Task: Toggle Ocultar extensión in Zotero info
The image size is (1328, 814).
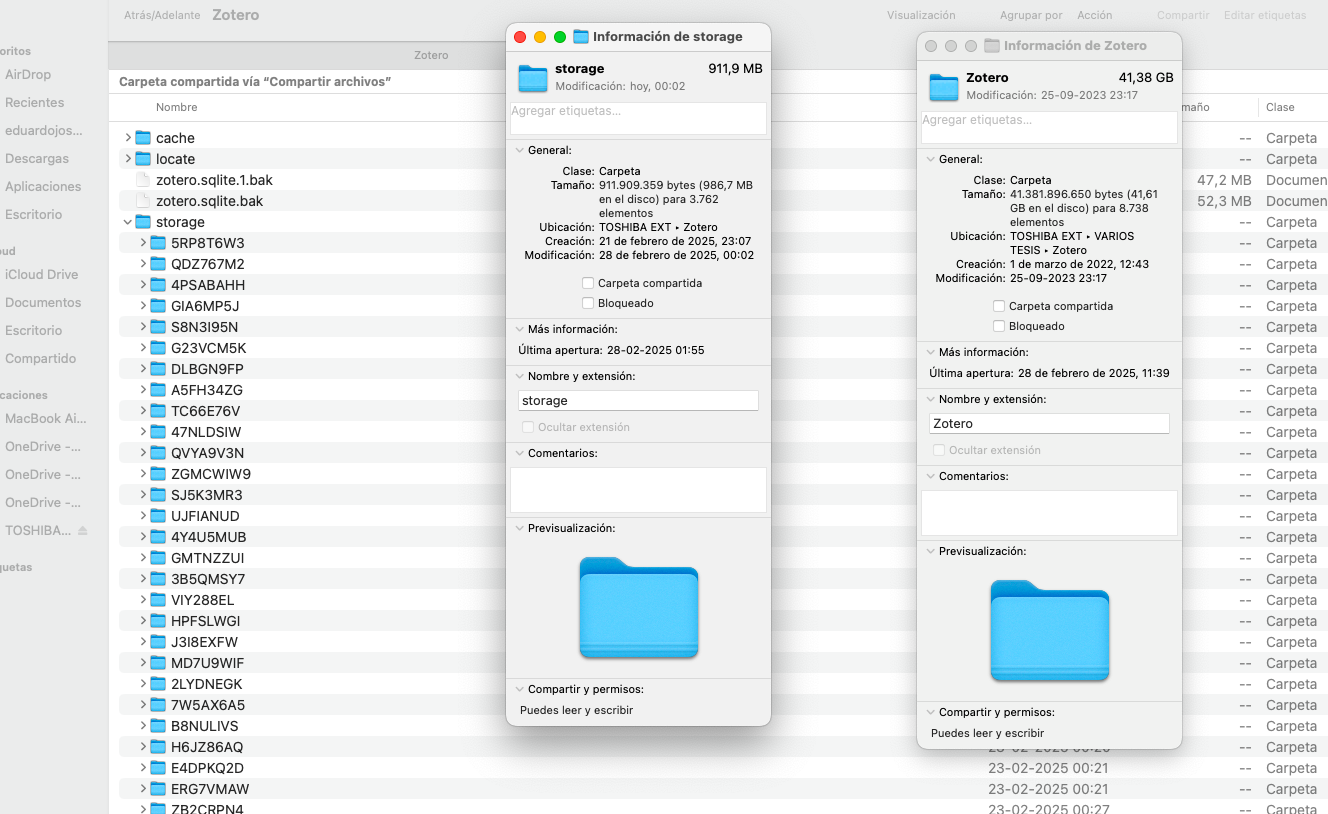Action: point(939,450)
